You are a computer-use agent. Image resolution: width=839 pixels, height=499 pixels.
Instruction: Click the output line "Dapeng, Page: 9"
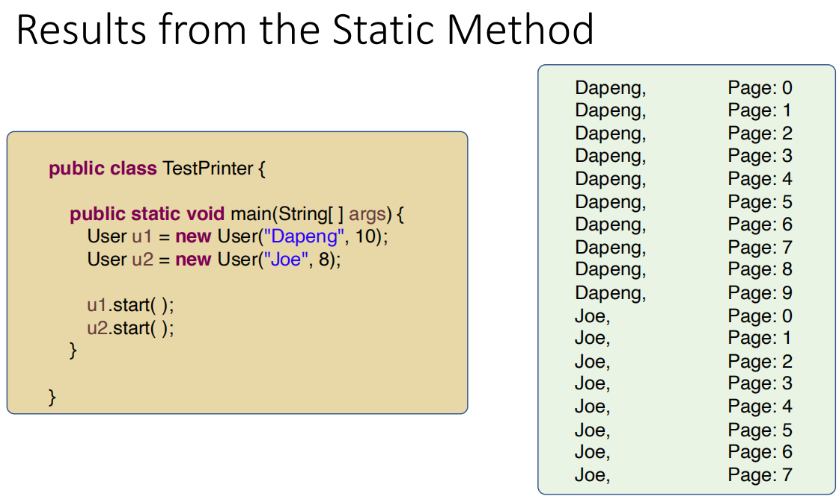click(x=683, y=293)
